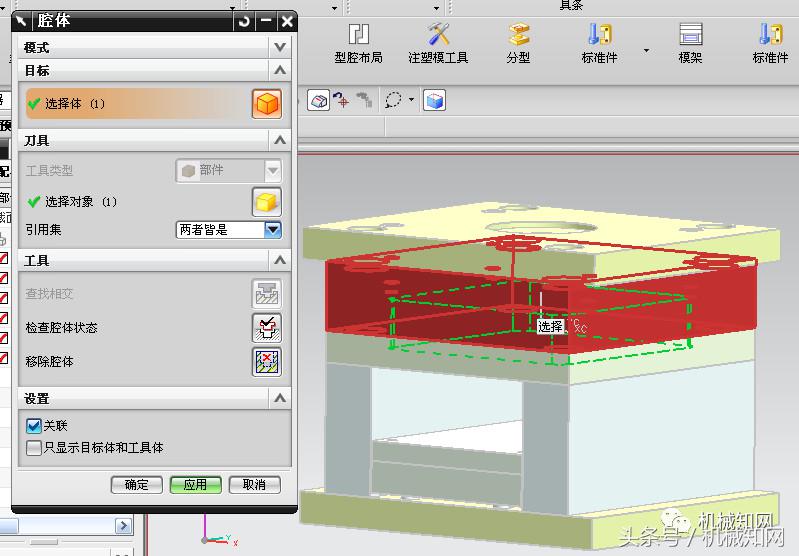Open the 注塑模工具 mold tools
The width and height of the screenshot is (799, 556).
pos(438,44)
